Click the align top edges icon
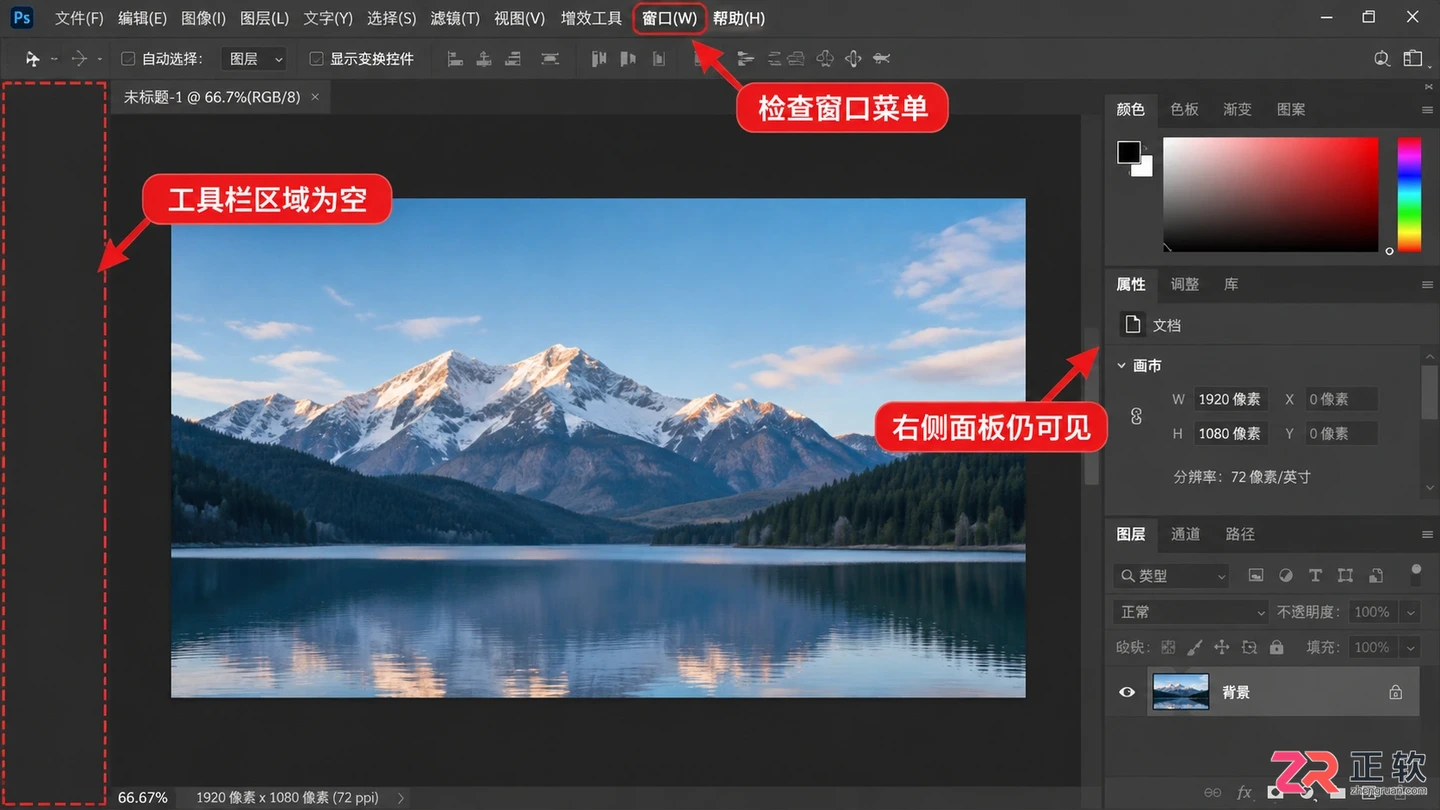 pyautogui.click(x=599, y=59)
